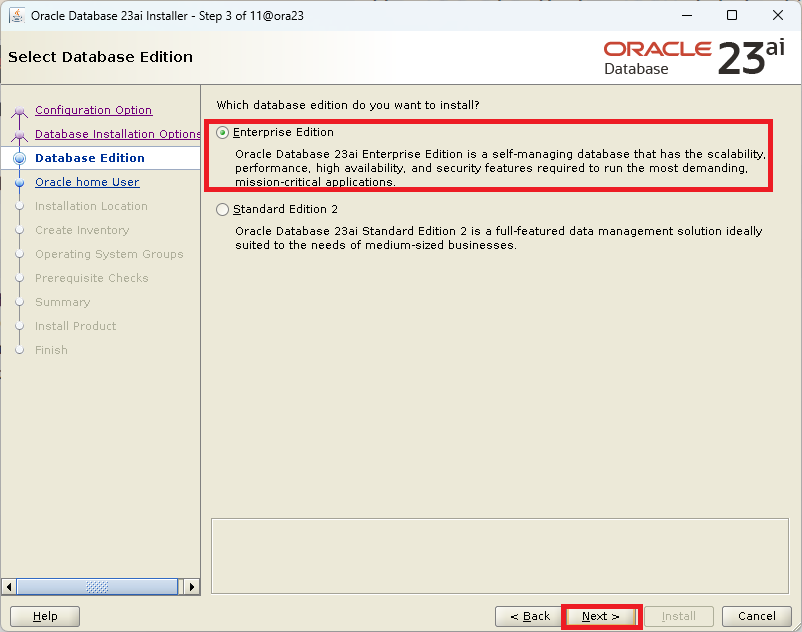The height and width of the screenshot is (632, 802).
Task: Click the empty message text area
Action: [500, 556]
